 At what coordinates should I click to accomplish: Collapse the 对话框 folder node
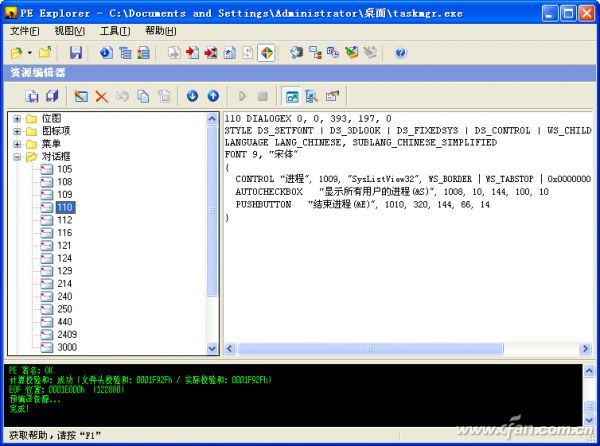tap(17, 157)
